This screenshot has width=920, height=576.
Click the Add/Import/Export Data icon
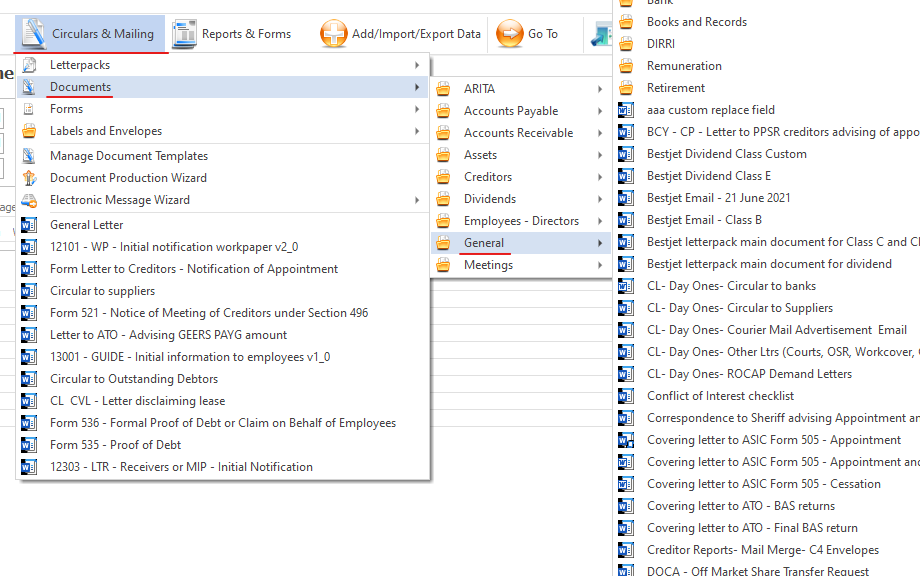pos(333,33)
